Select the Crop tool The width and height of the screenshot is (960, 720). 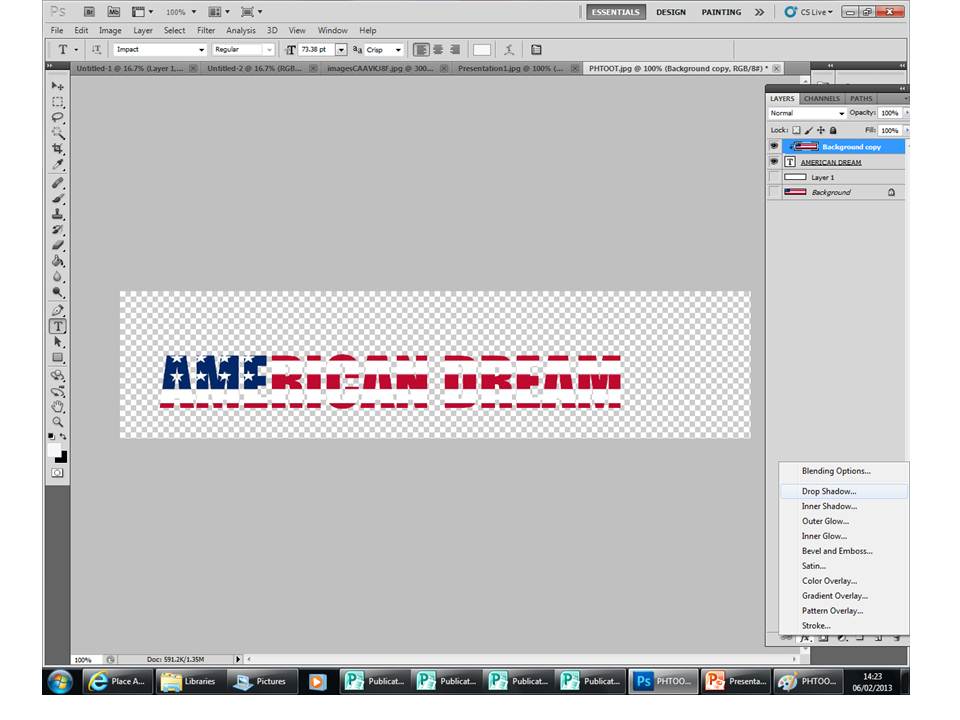58,148
